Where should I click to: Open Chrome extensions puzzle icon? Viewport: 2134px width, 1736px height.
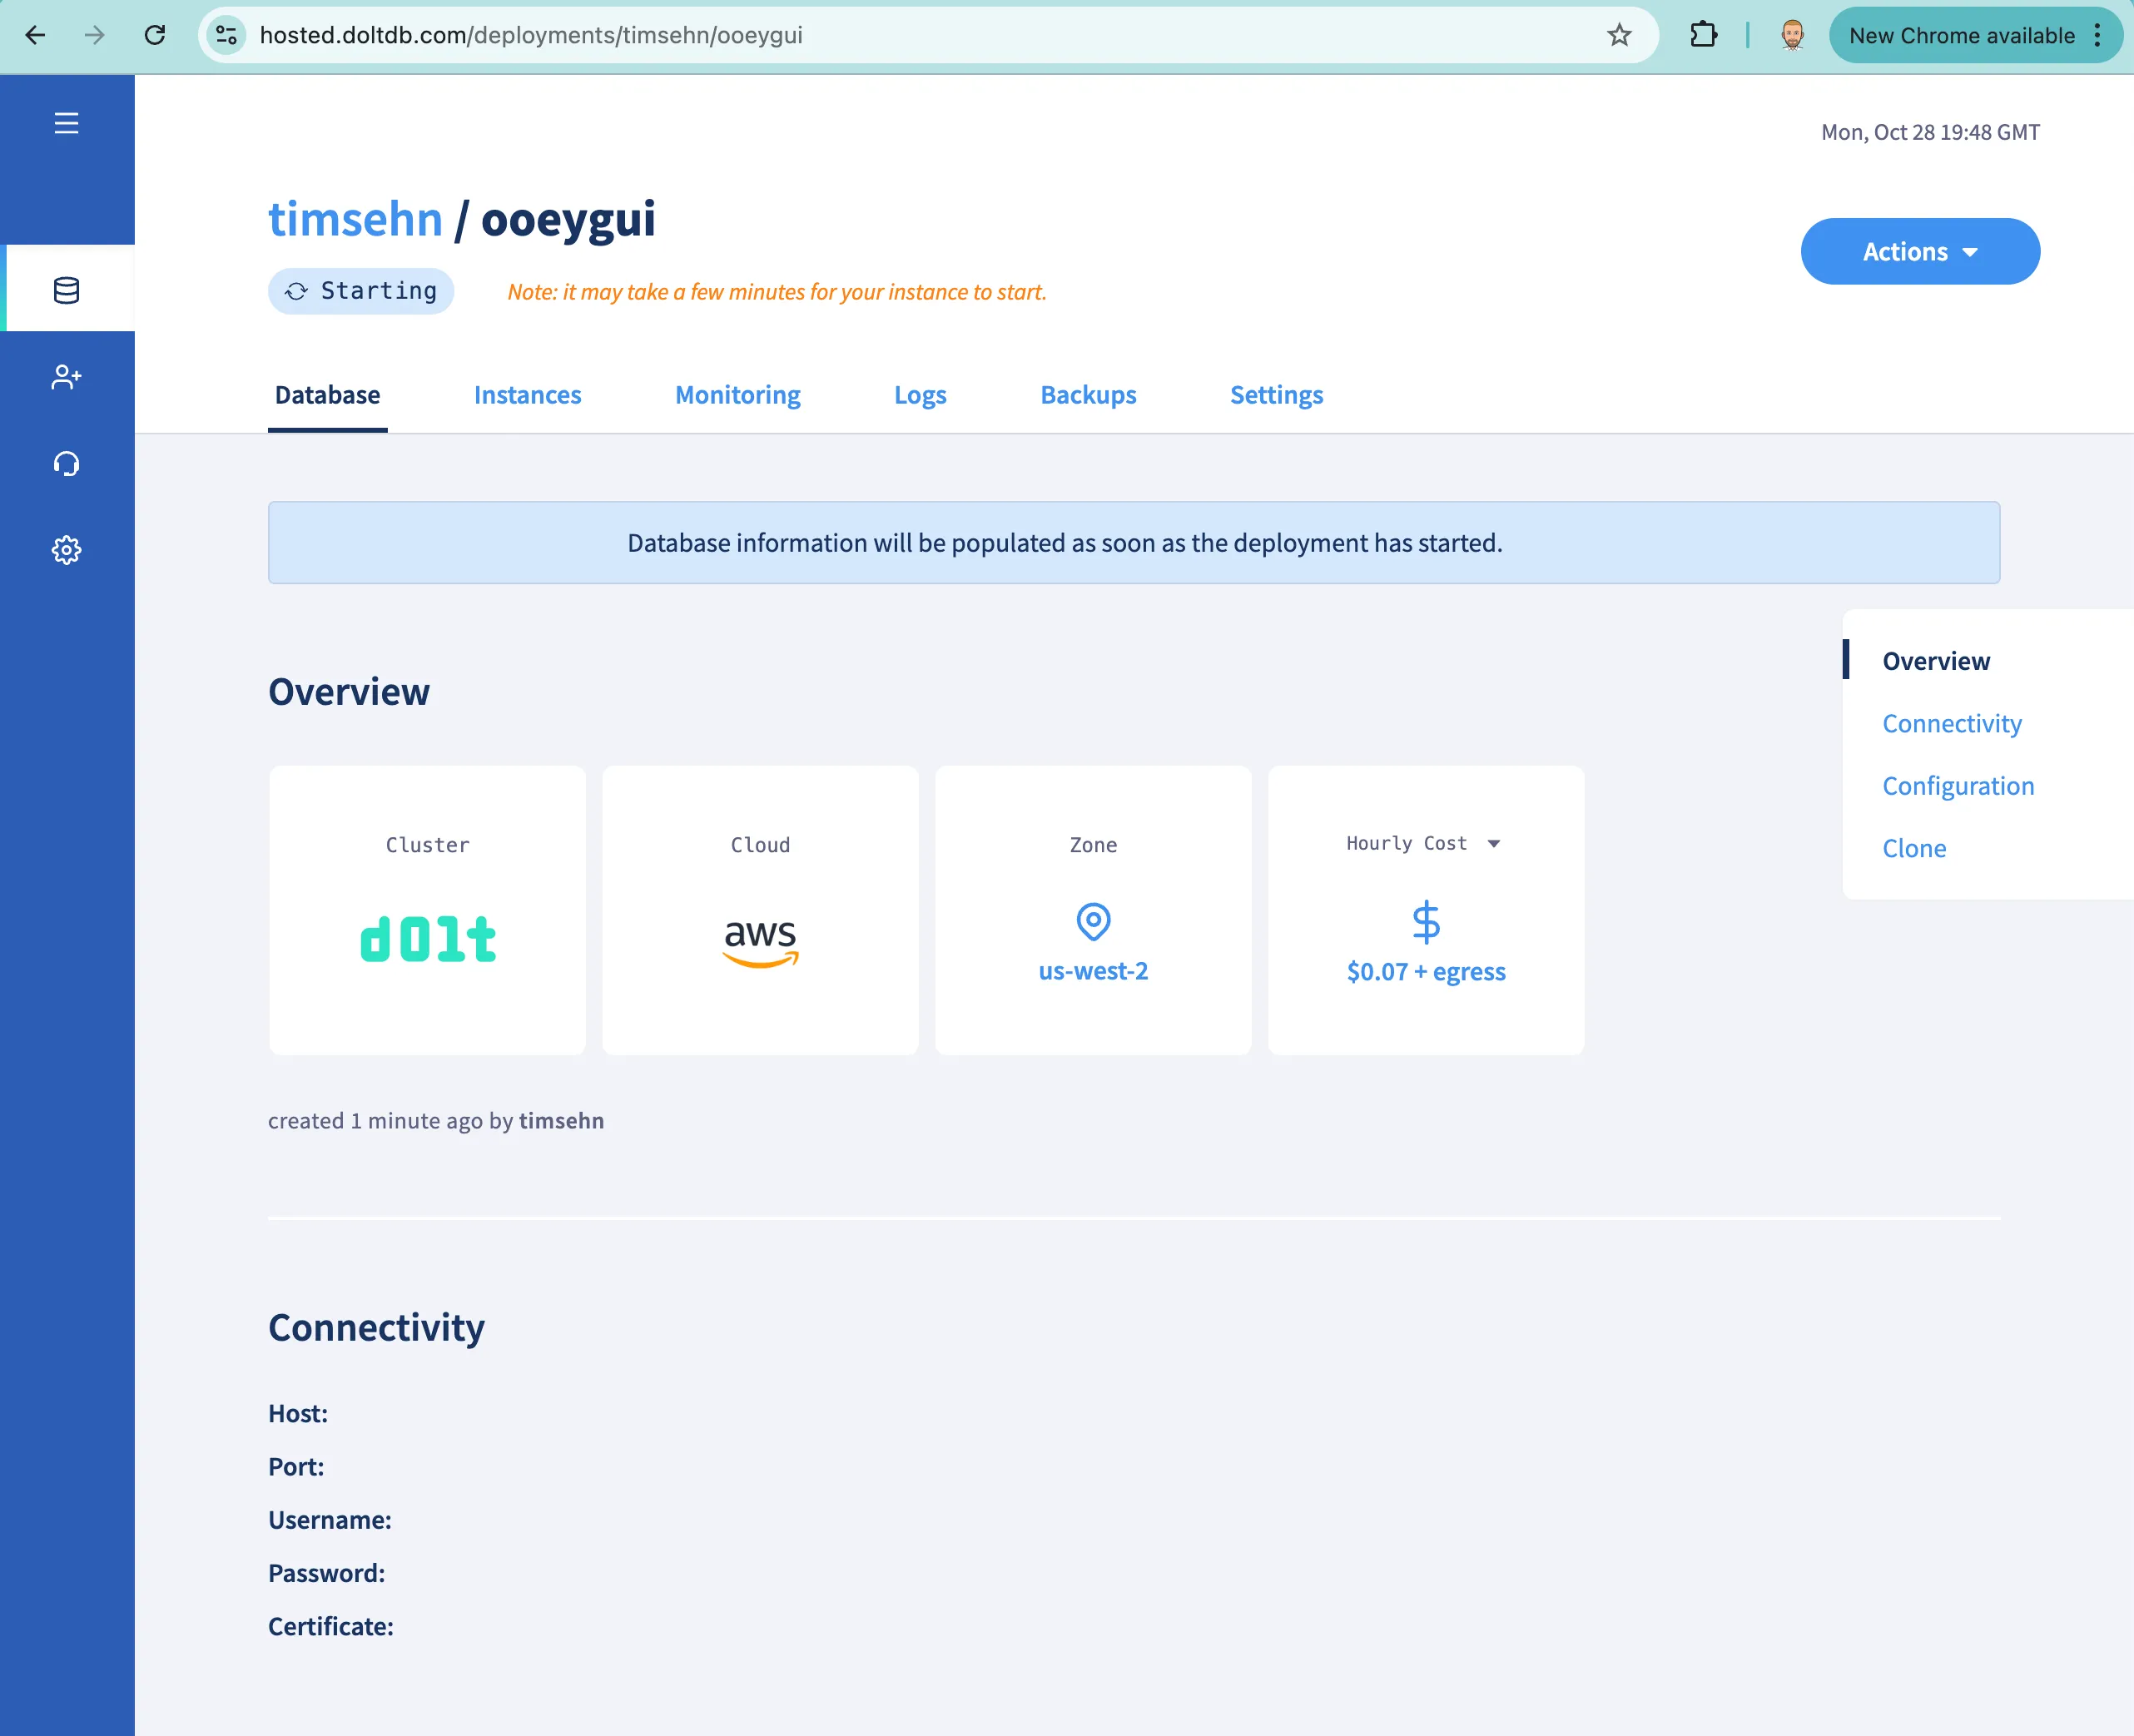click(1703, 35)
